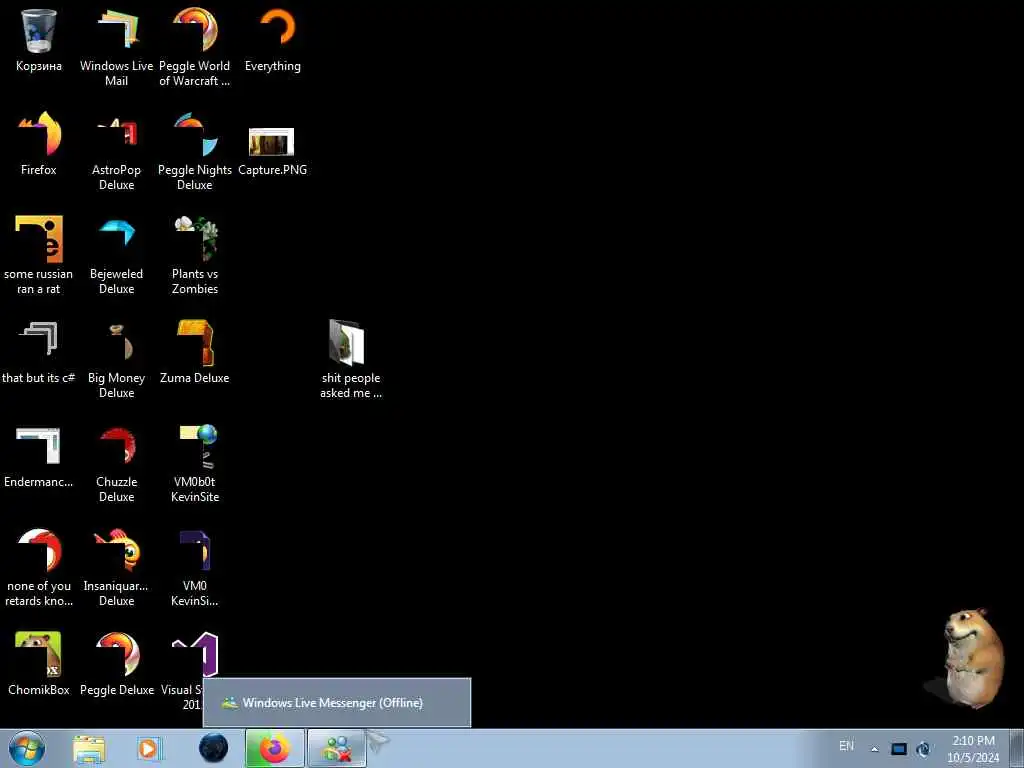Select the Windows Live Mail desktop shortcut
Image resolution: width=1024 pixels, height=768 pixels.
point(116,47)
